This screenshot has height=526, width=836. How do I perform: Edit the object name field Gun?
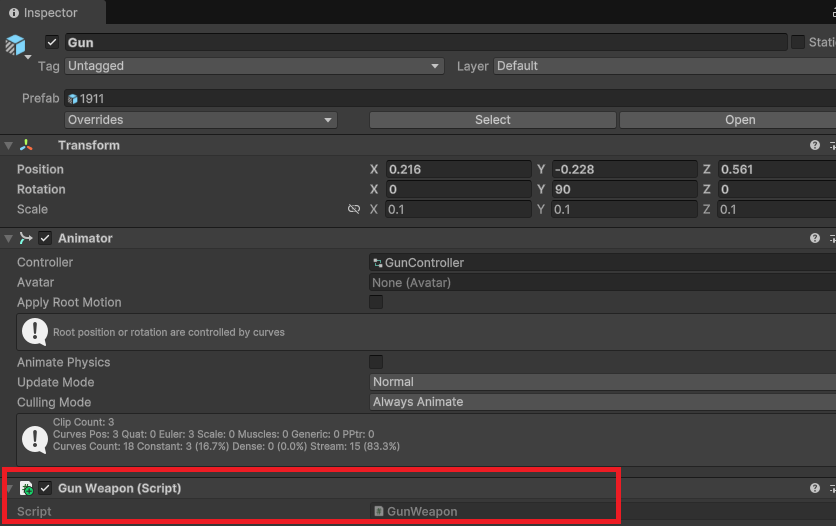426,43
